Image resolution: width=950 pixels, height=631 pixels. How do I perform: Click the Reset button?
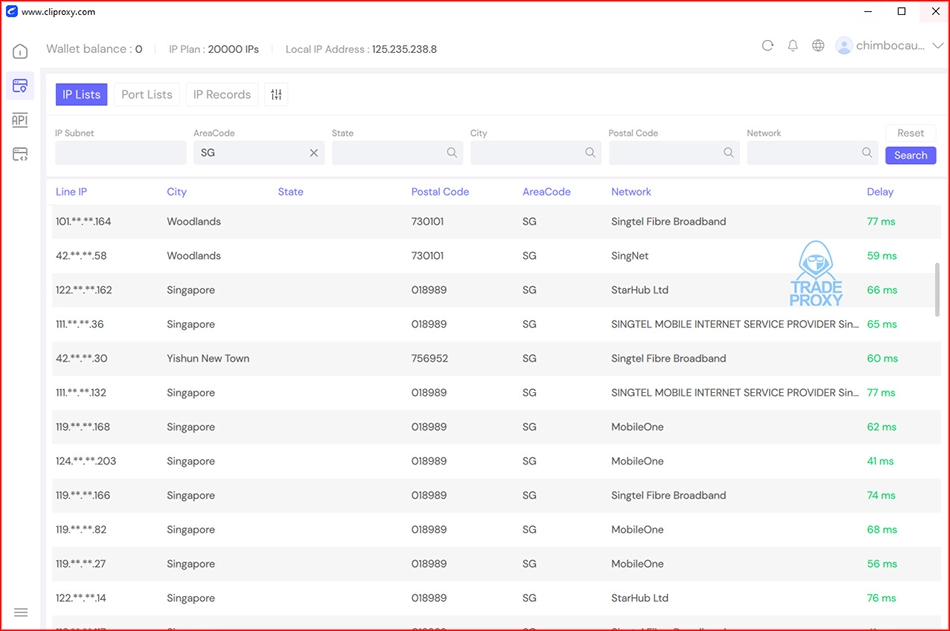click(x=910, y=133)
